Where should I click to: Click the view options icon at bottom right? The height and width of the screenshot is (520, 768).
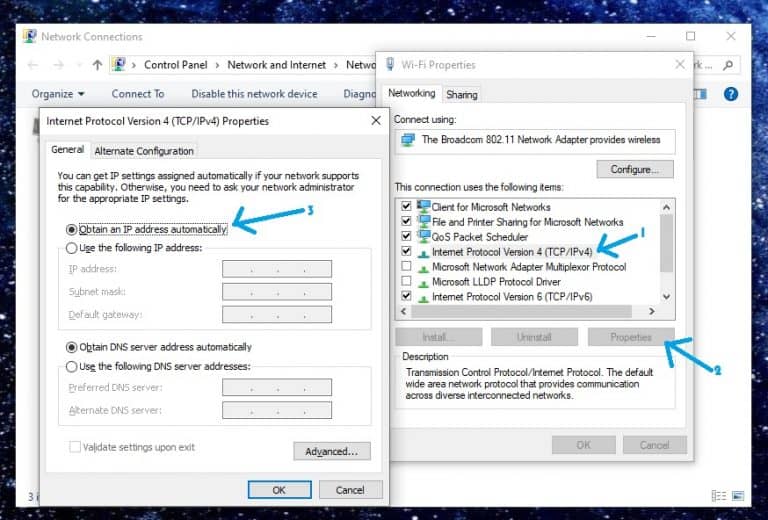click(719, 496)
